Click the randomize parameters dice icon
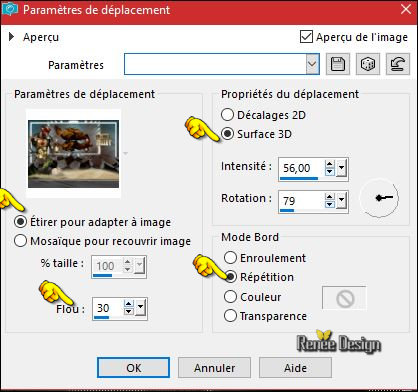Viewport: 418px width, 392px height. tap(368, 64)
